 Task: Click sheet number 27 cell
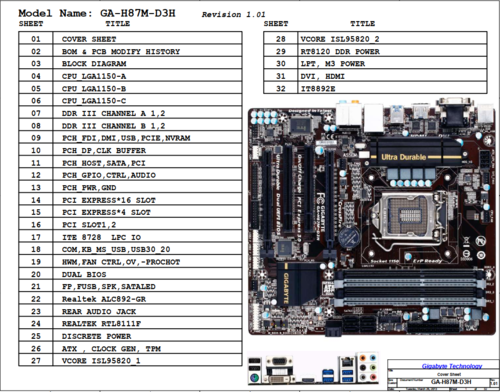pos(36,361)
